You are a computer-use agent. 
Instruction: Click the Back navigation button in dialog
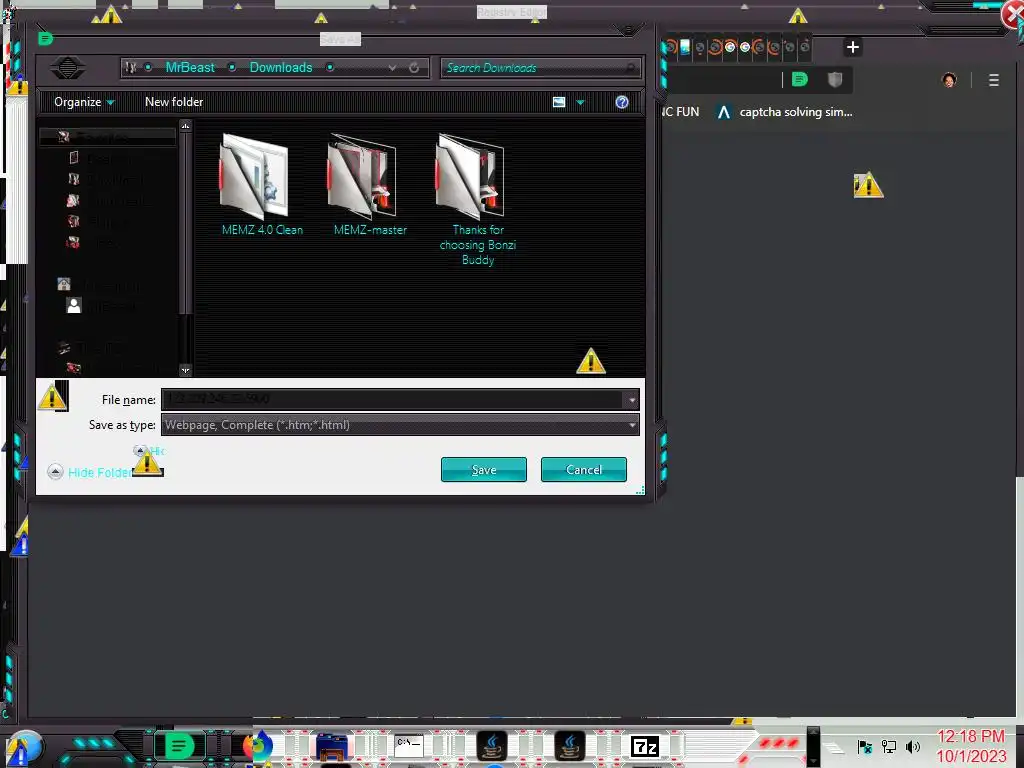tap(68, 68)
